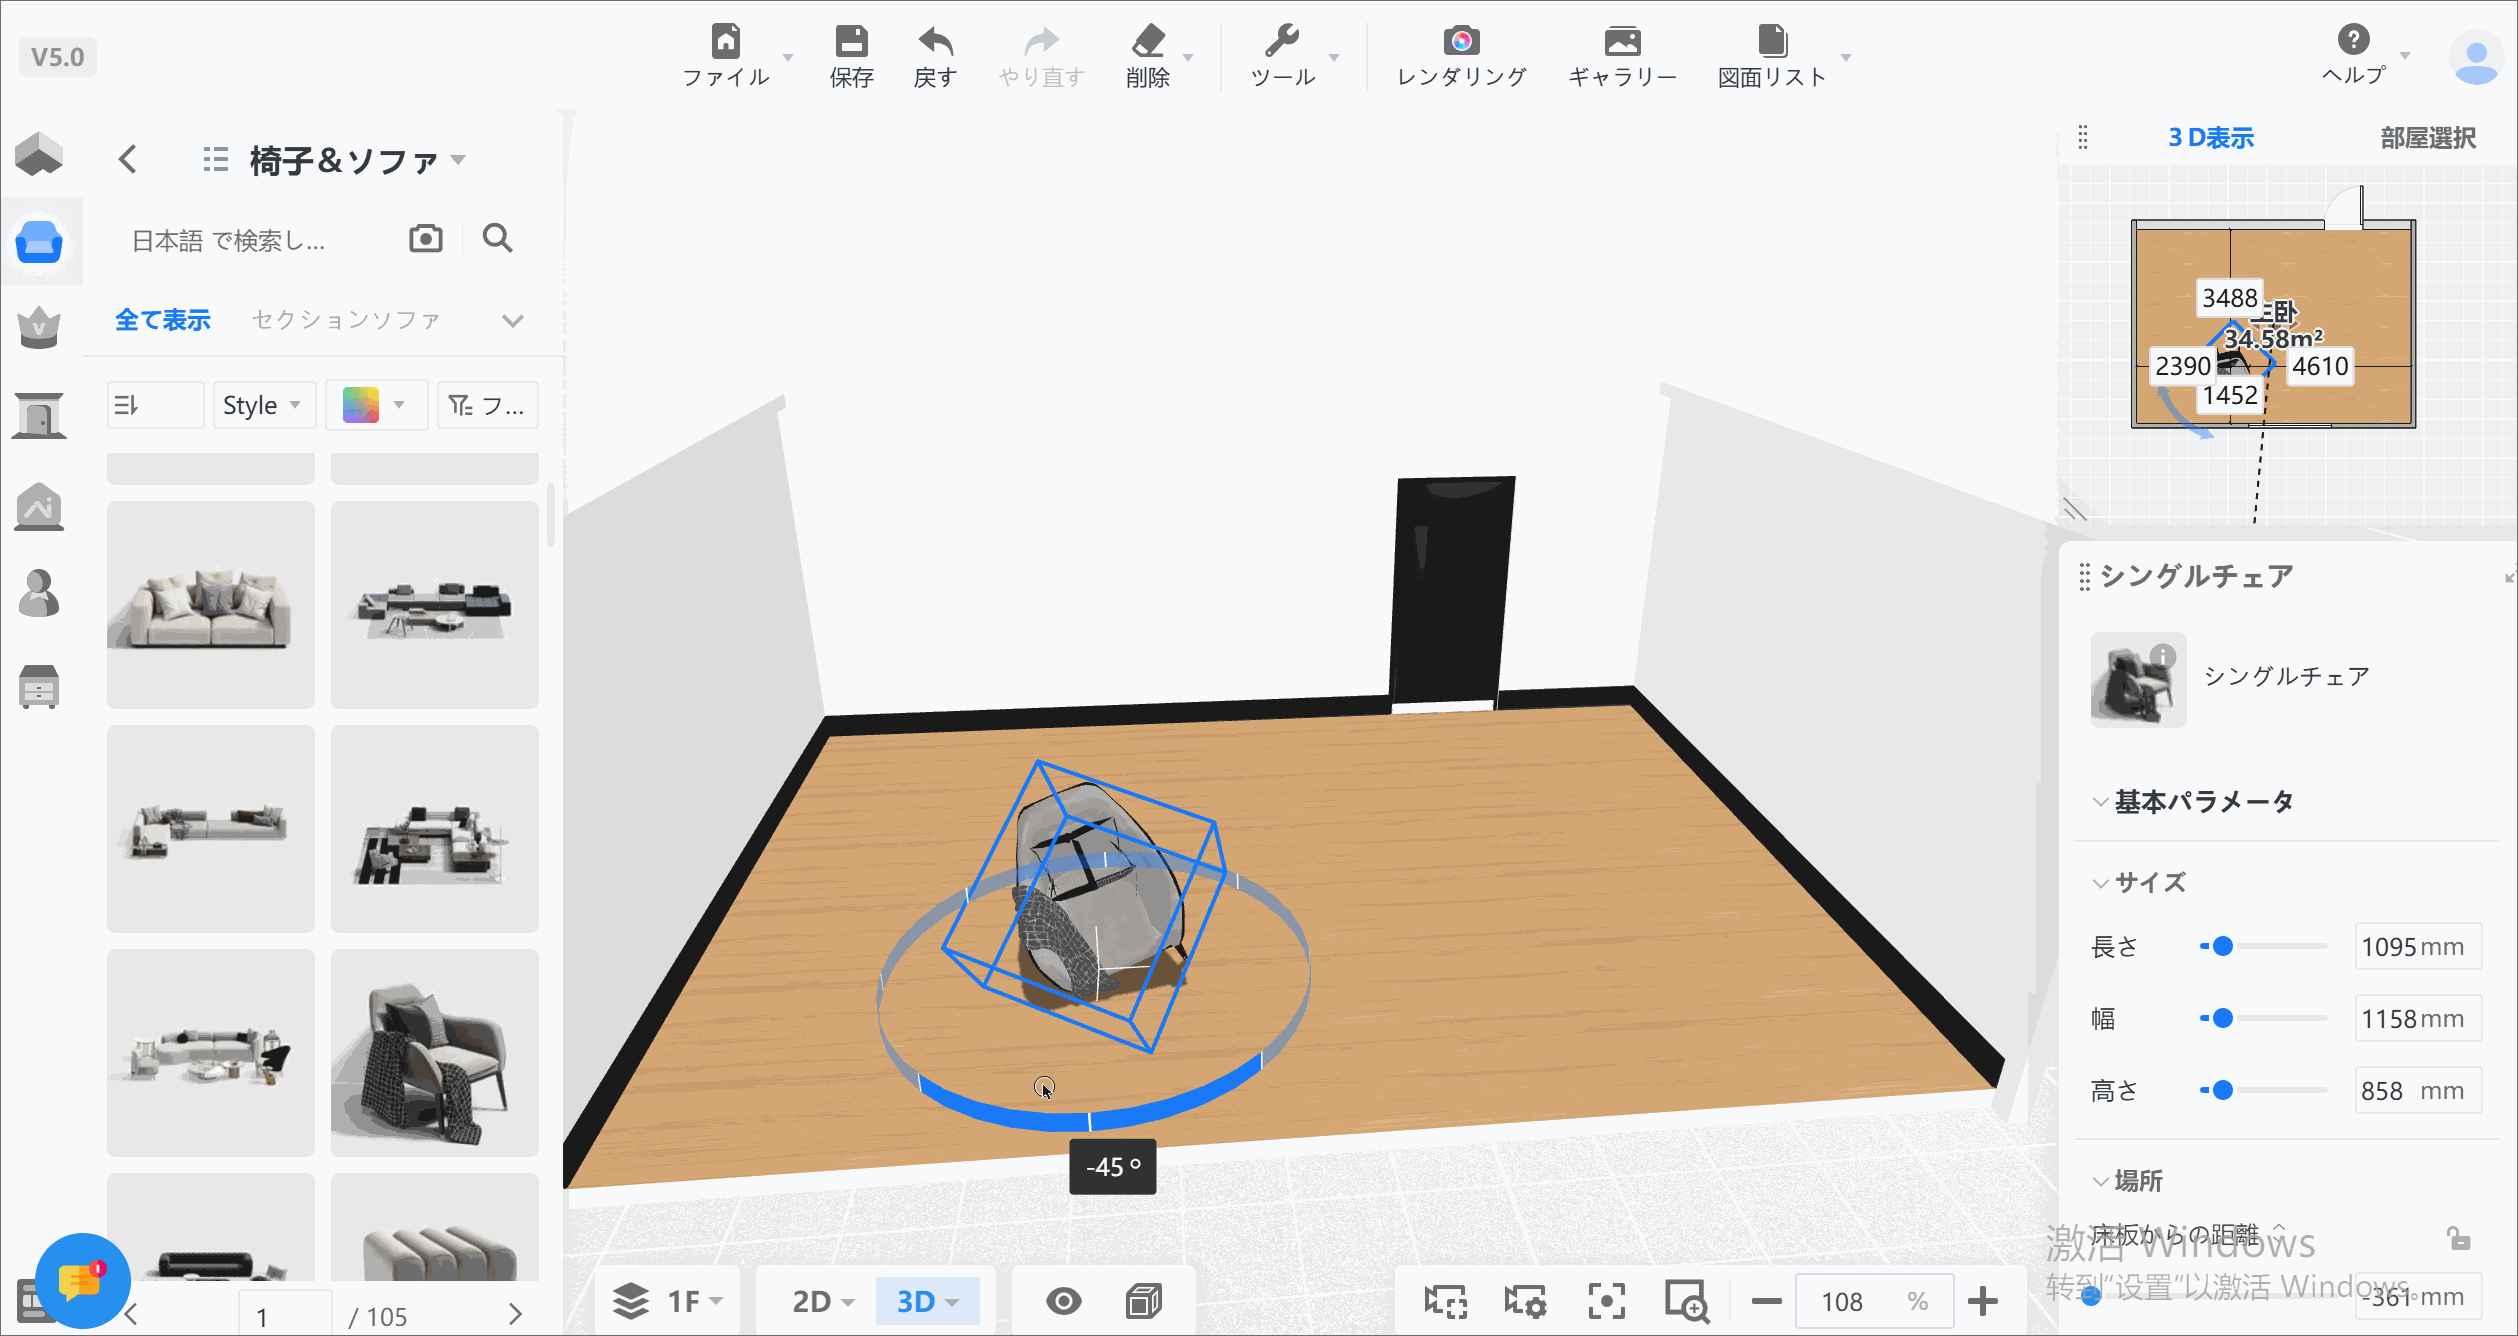This screenshot has height=1336, width=2518.
Task: Edit the 858 mm height field
Action: click(2418, 1090)
